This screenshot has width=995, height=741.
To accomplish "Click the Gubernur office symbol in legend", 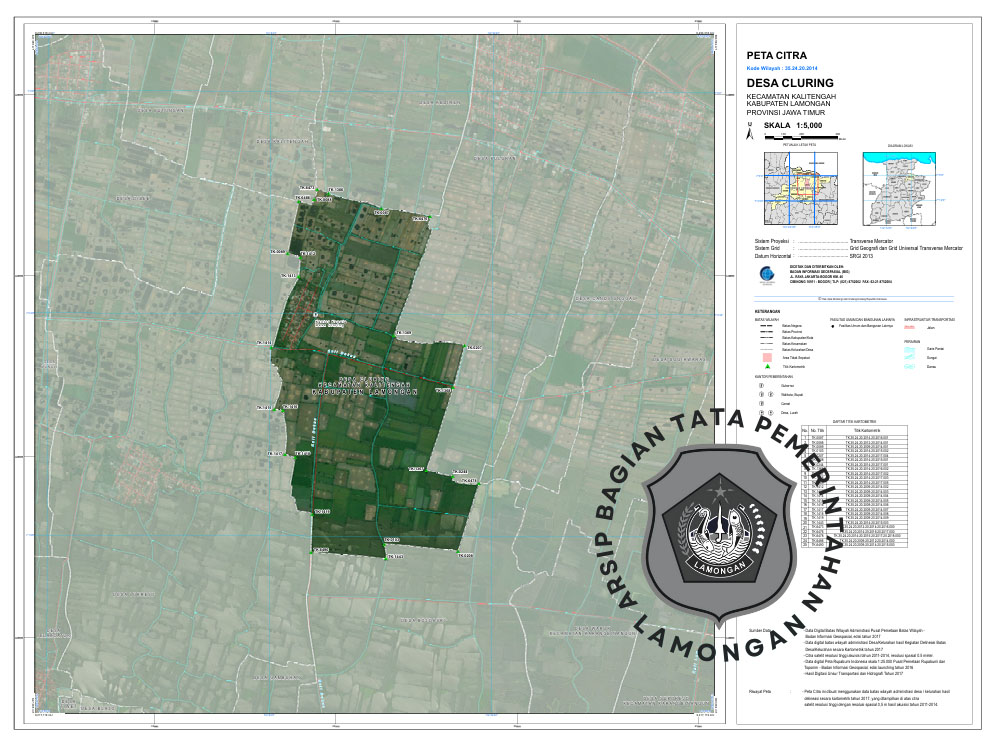I will coord(761,384).
